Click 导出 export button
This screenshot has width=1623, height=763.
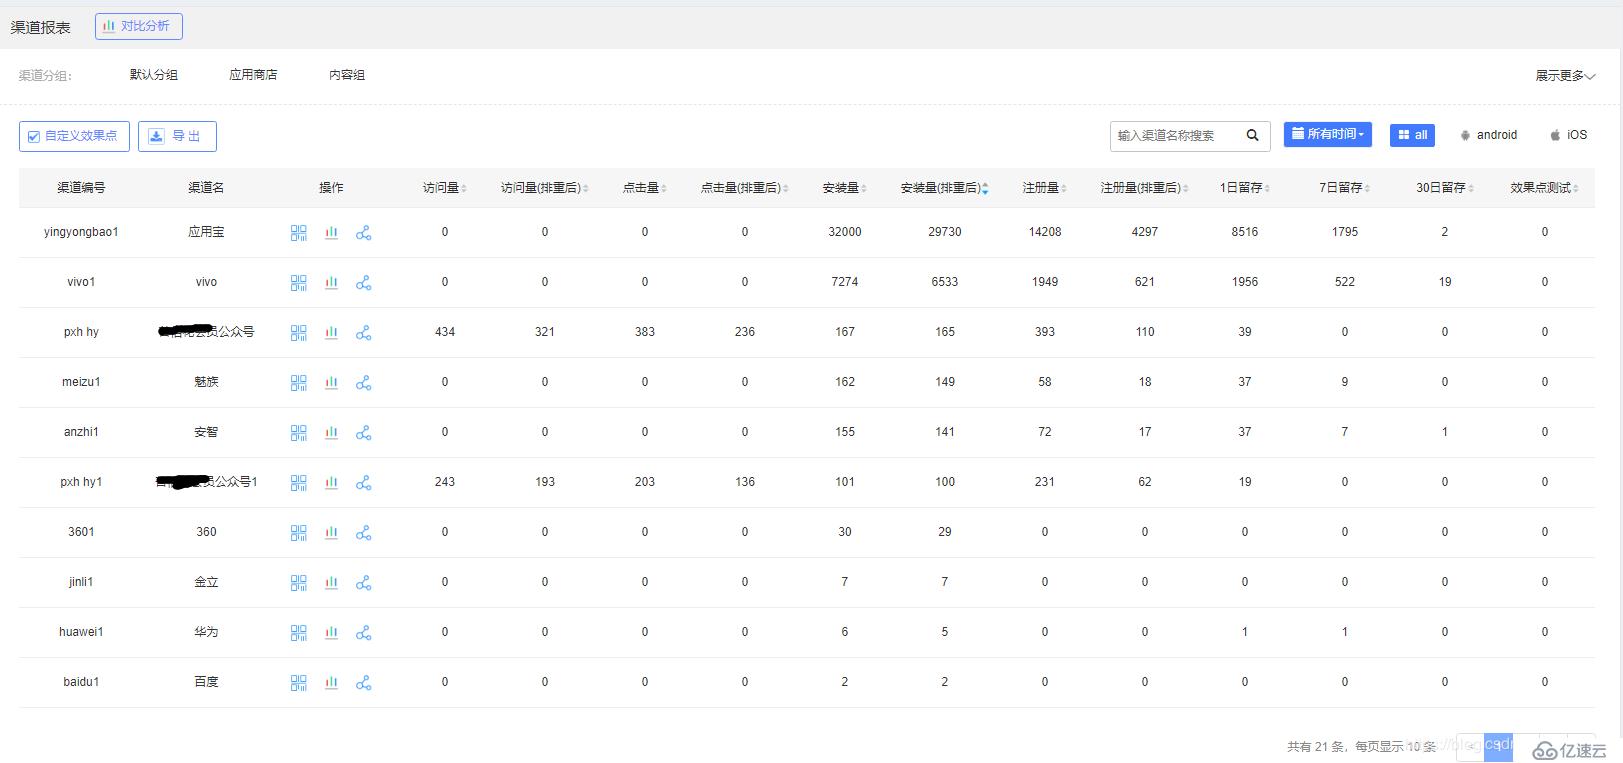pos(177,136)
